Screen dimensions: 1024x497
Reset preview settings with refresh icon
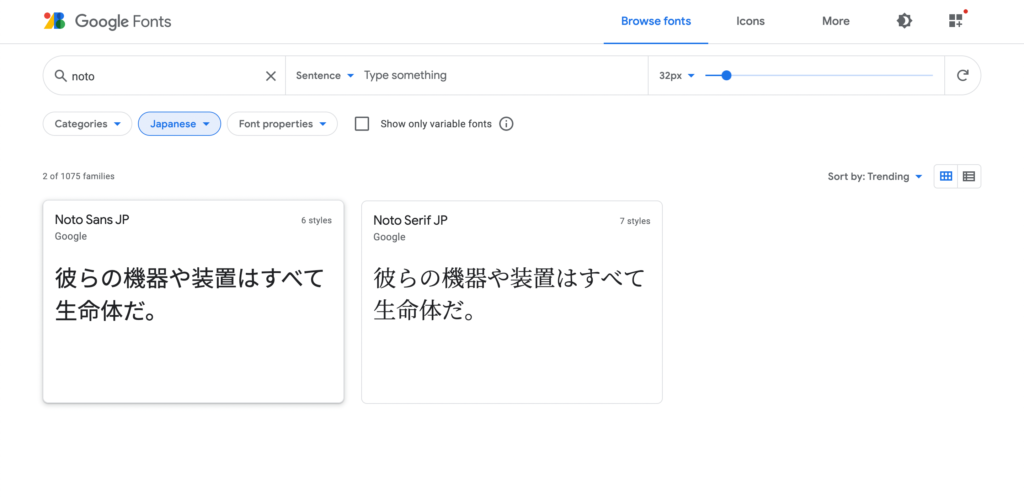[962, 76]
